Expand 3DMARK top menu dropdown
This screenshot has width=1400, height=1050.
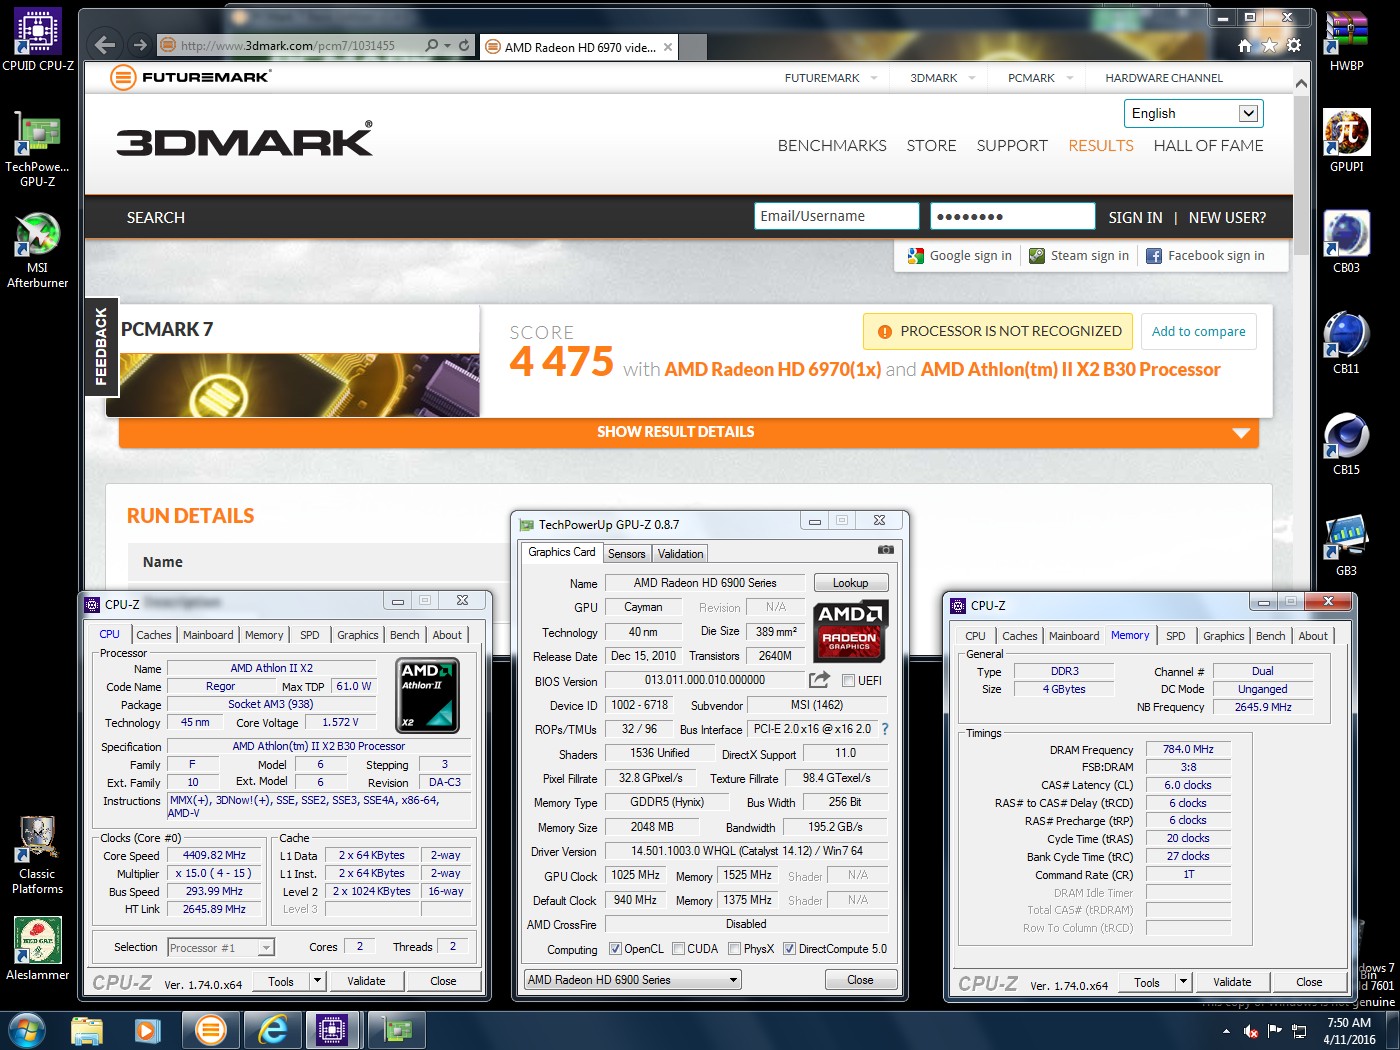[x=972, y=78]
